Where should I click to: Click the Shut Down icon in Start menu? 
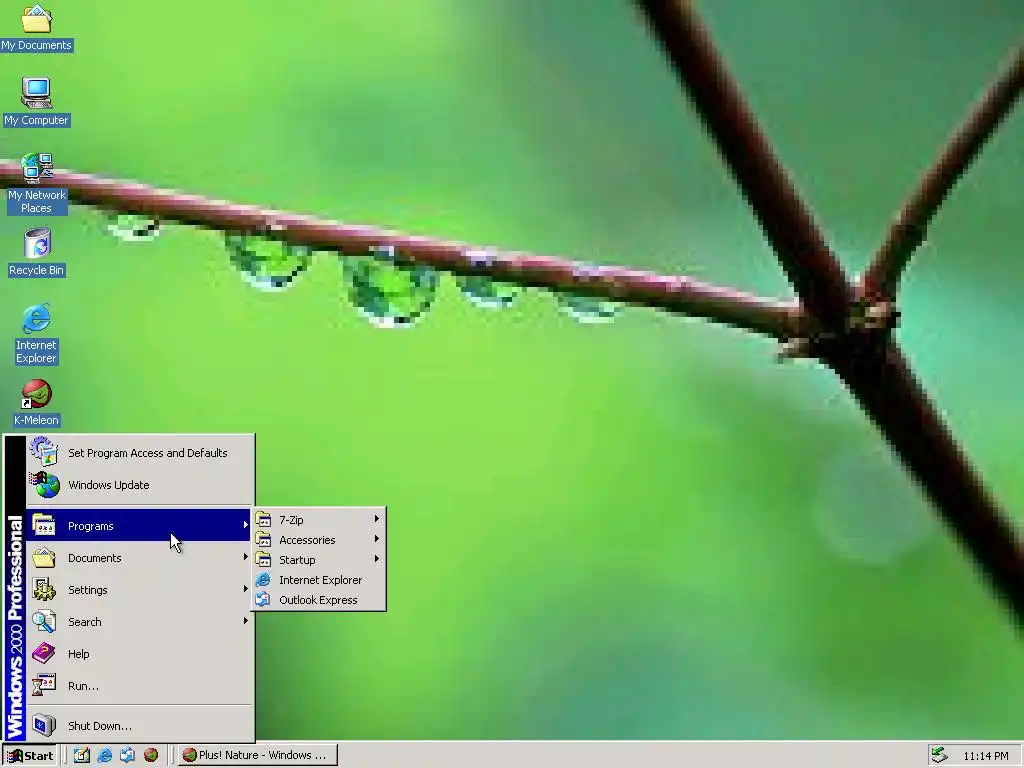(x=44, y=725)
